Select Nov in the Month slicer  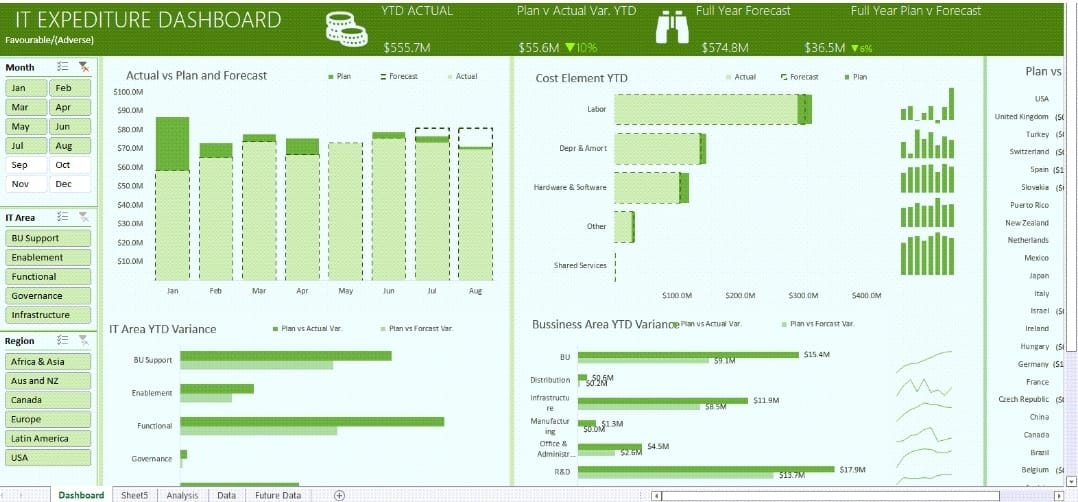click(x=27, y=184)
